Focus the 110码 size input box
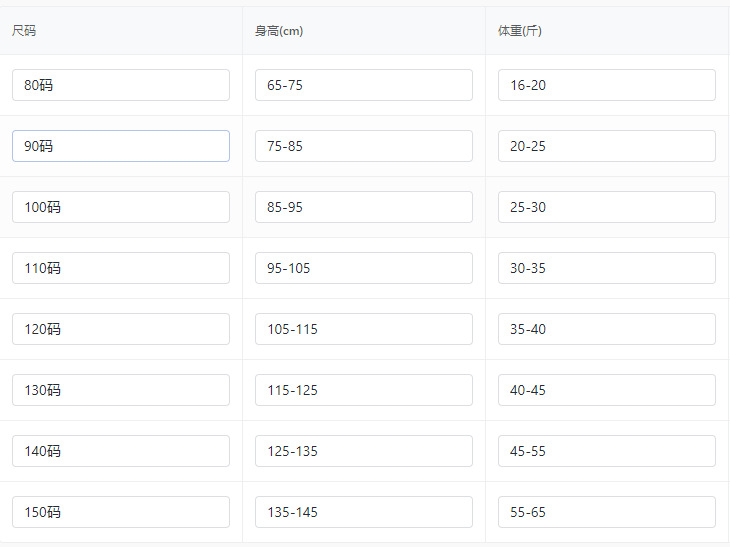The height and width of the screenshot is (547, 730). coord(121,268)
